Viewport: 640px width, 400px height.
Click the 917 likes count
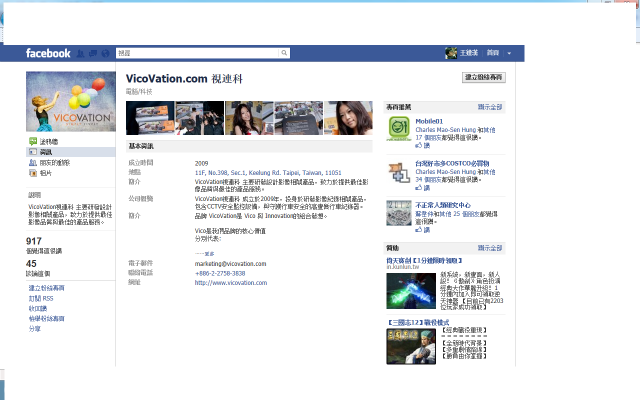click(34, 241)
